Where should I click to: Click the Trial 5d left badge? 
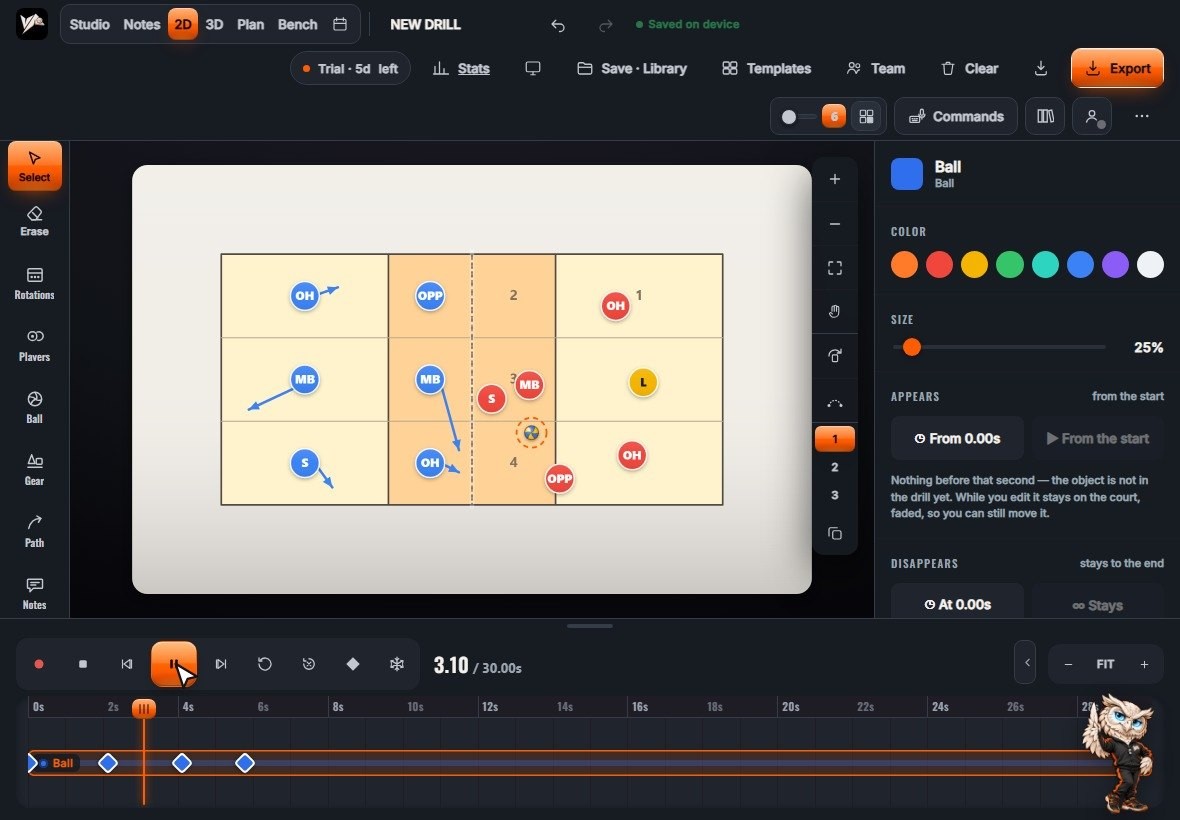(350, 68)
